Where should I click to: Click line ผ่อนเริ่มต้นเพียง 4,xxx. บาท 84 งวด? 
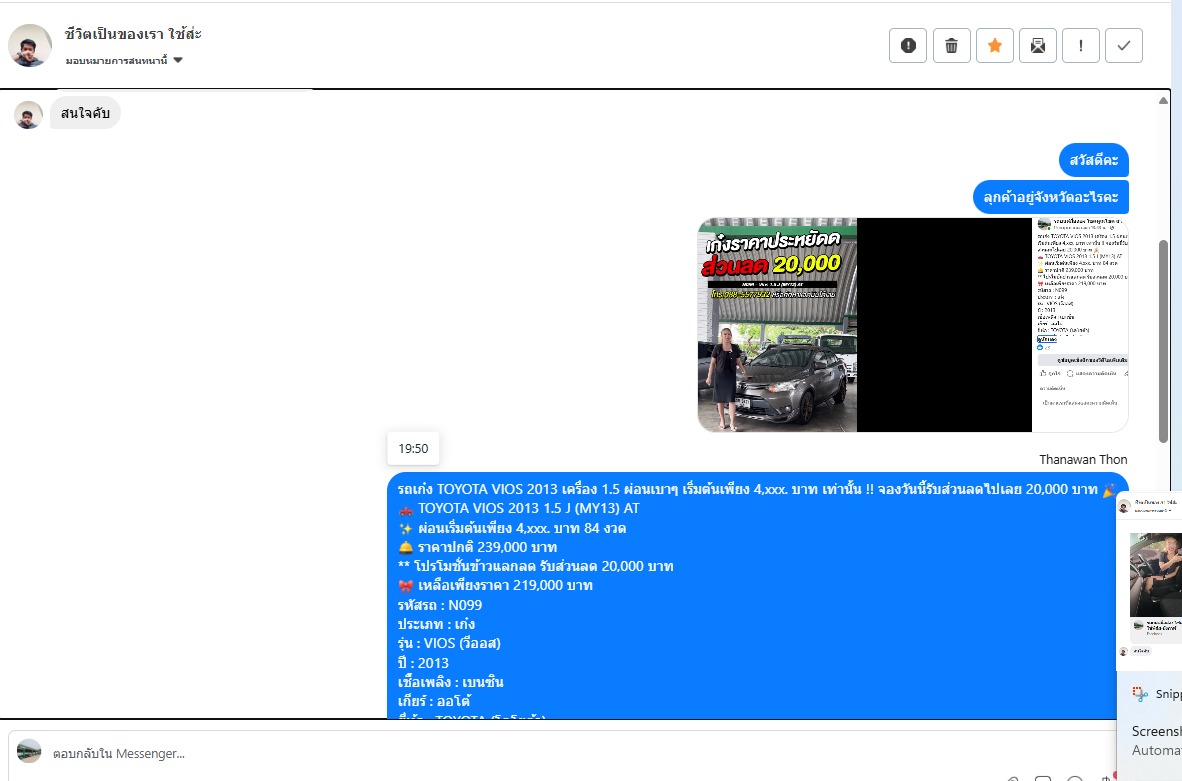pos(512,528)
